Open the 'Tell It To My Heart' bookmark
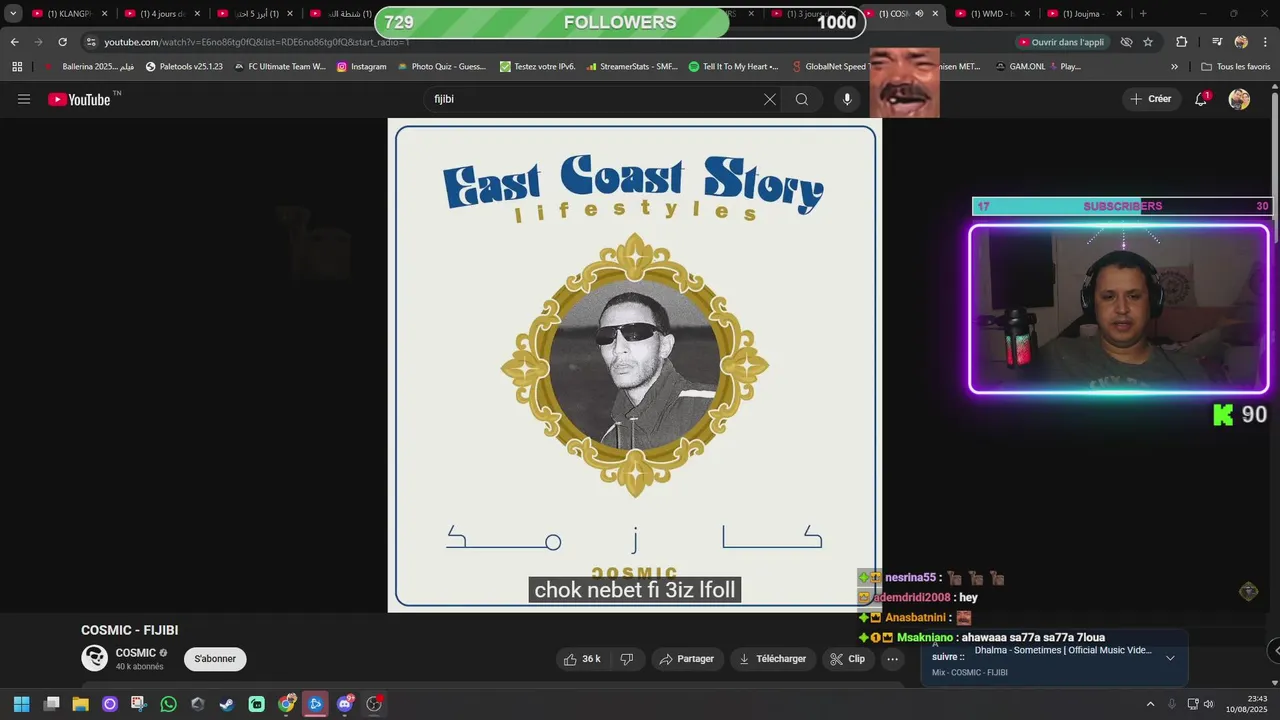 tap(734, 67)
